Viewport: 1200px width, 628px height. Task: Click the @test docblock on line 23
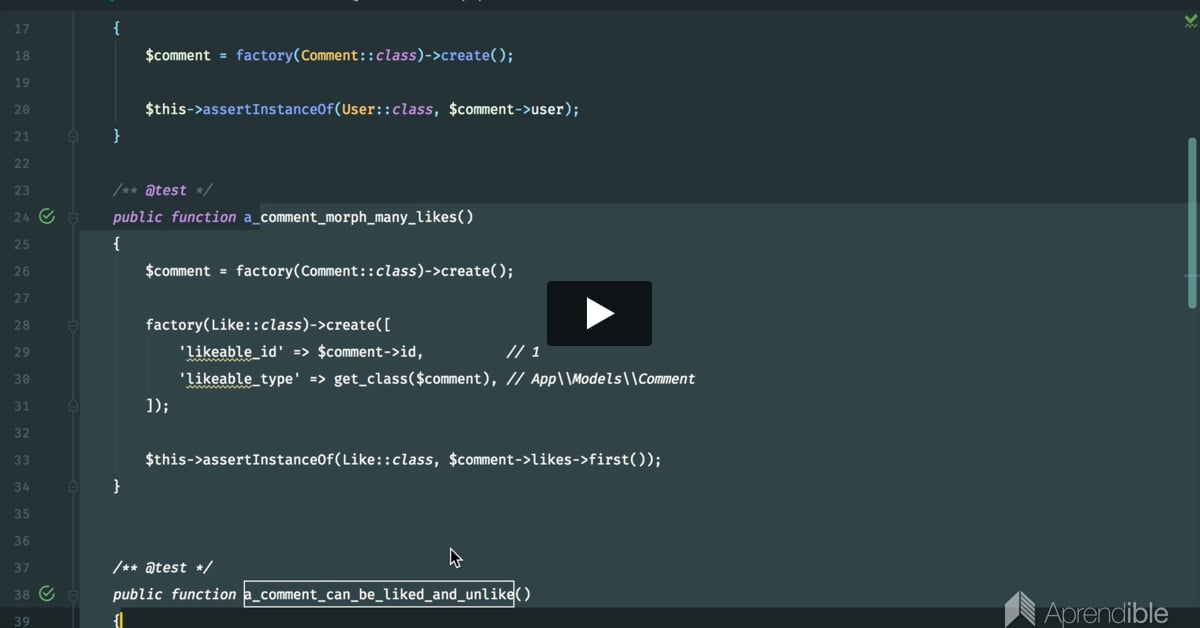click(x=163, y=190)
